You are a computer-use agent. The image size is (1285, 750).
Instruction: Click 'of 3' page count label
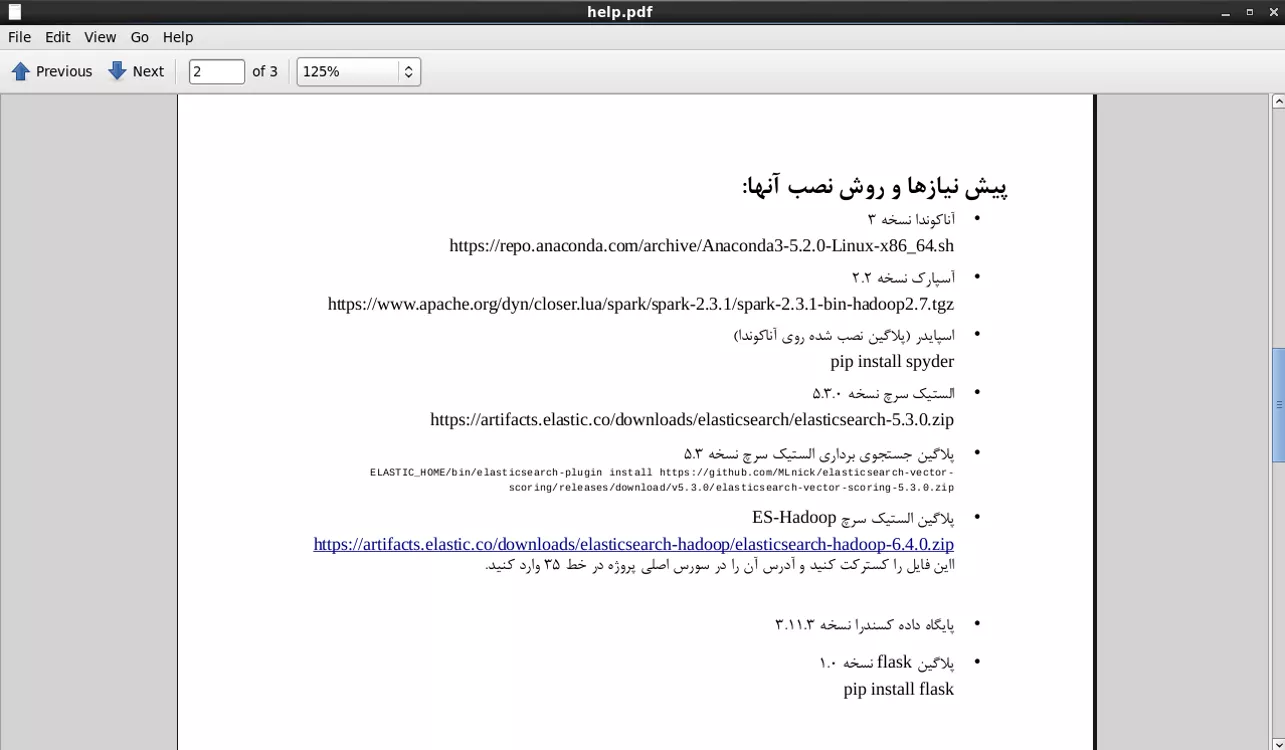[265, 71]
